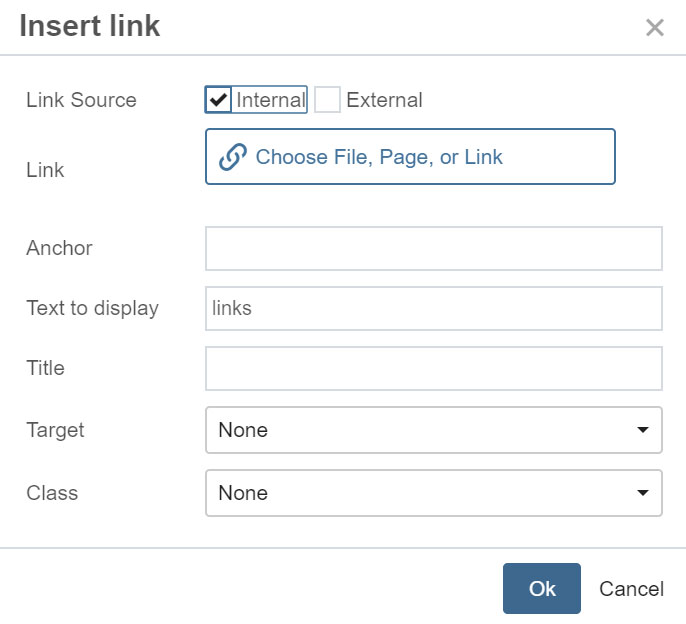
Task: Click the Class dropdown arrow
Action: tap(643, 493)
